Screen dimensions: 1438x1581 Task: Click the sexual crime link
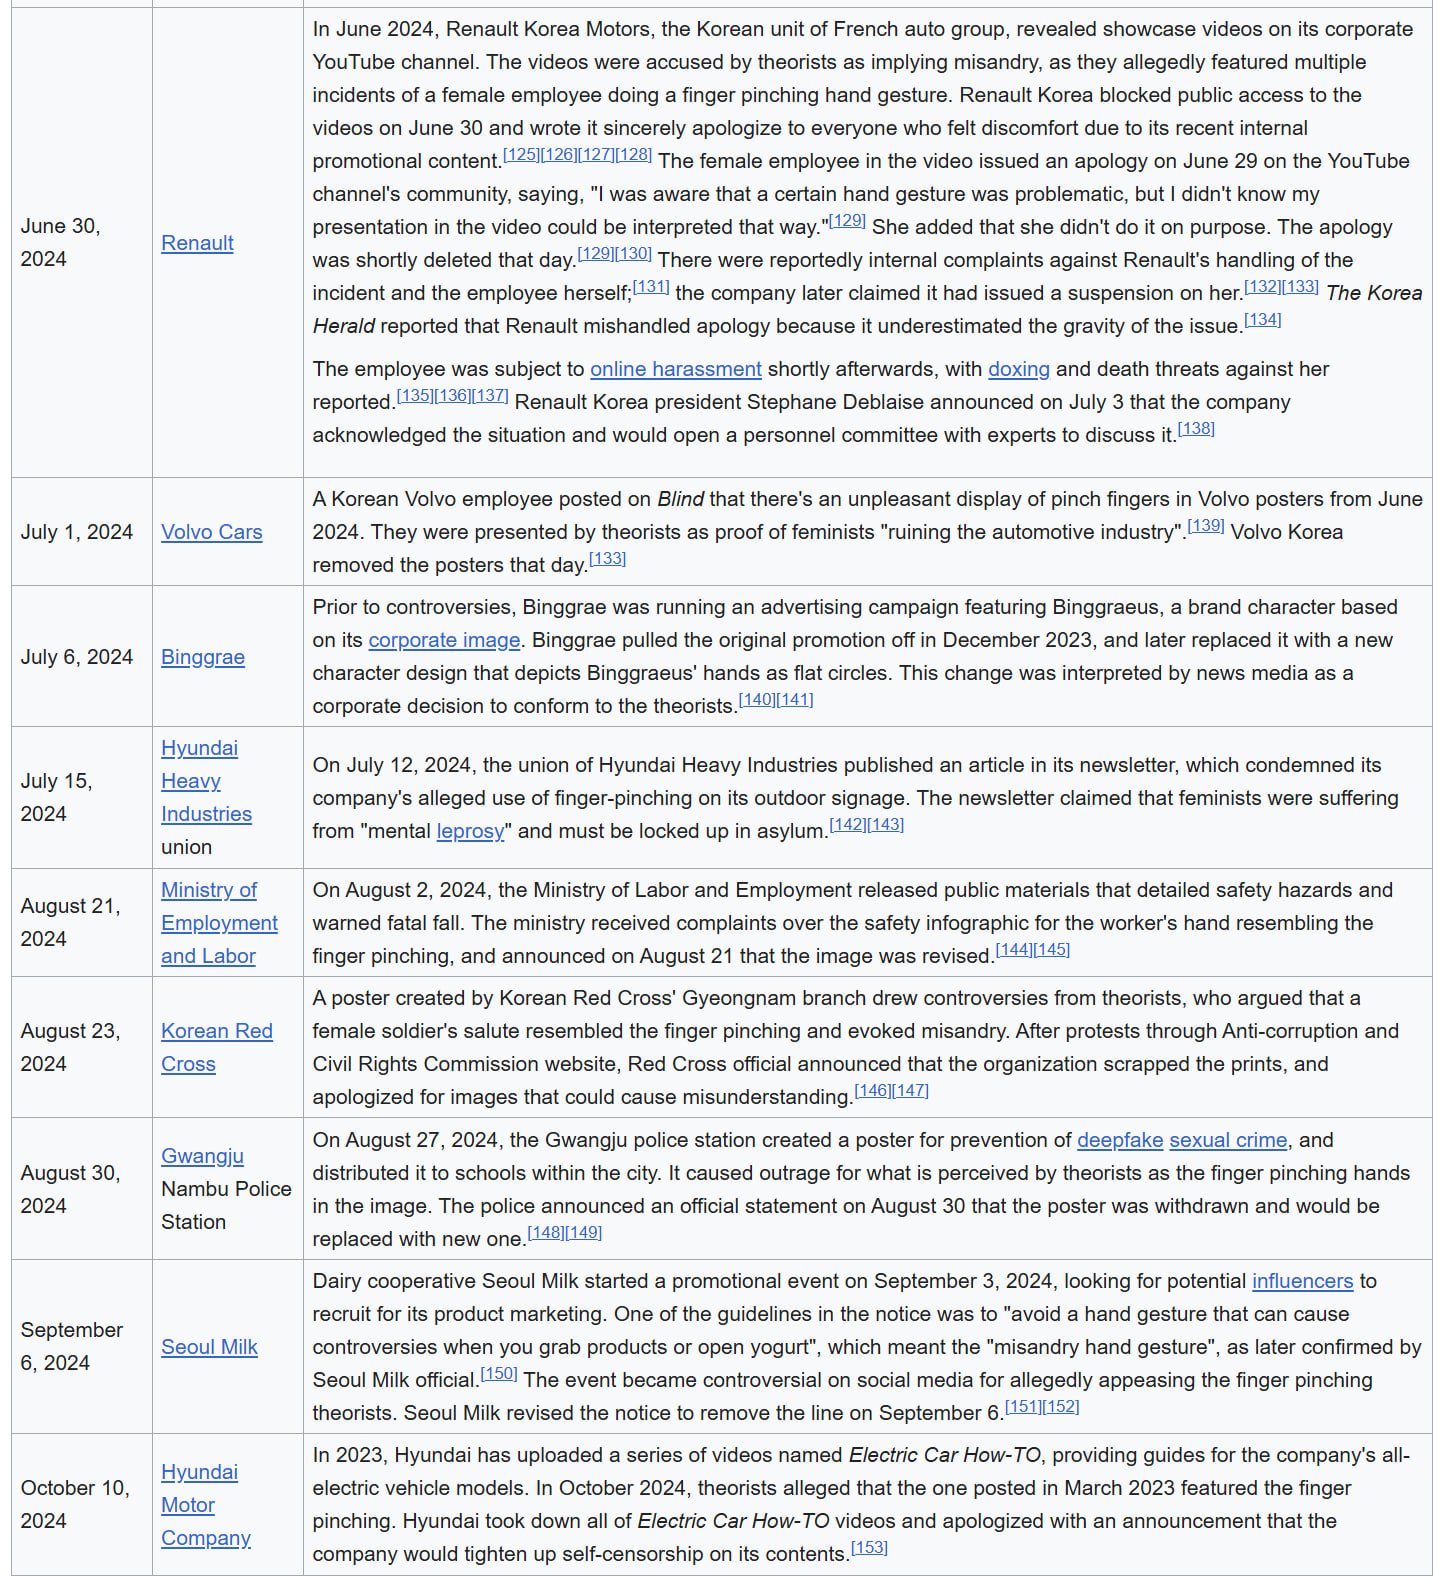[x=1227, y=1140]
